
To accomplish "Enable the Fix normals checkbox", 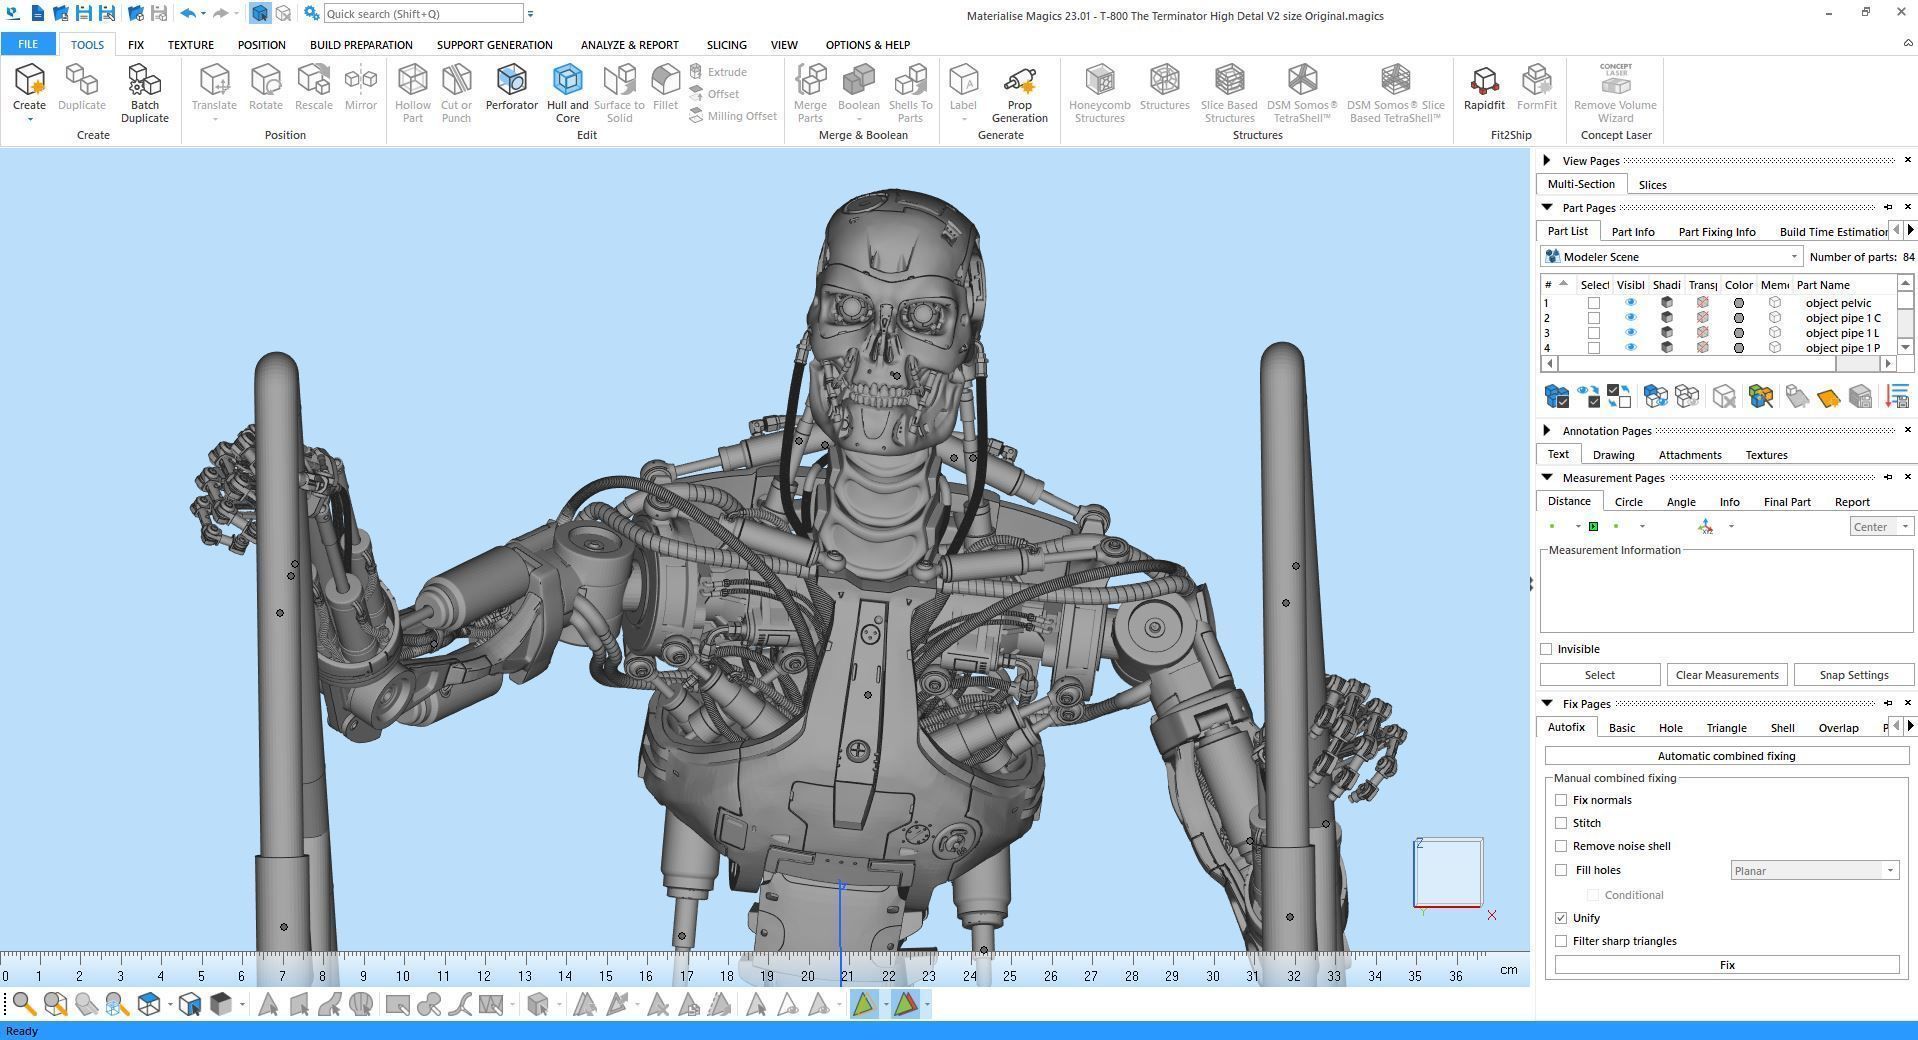I will tap(1561, 800).
